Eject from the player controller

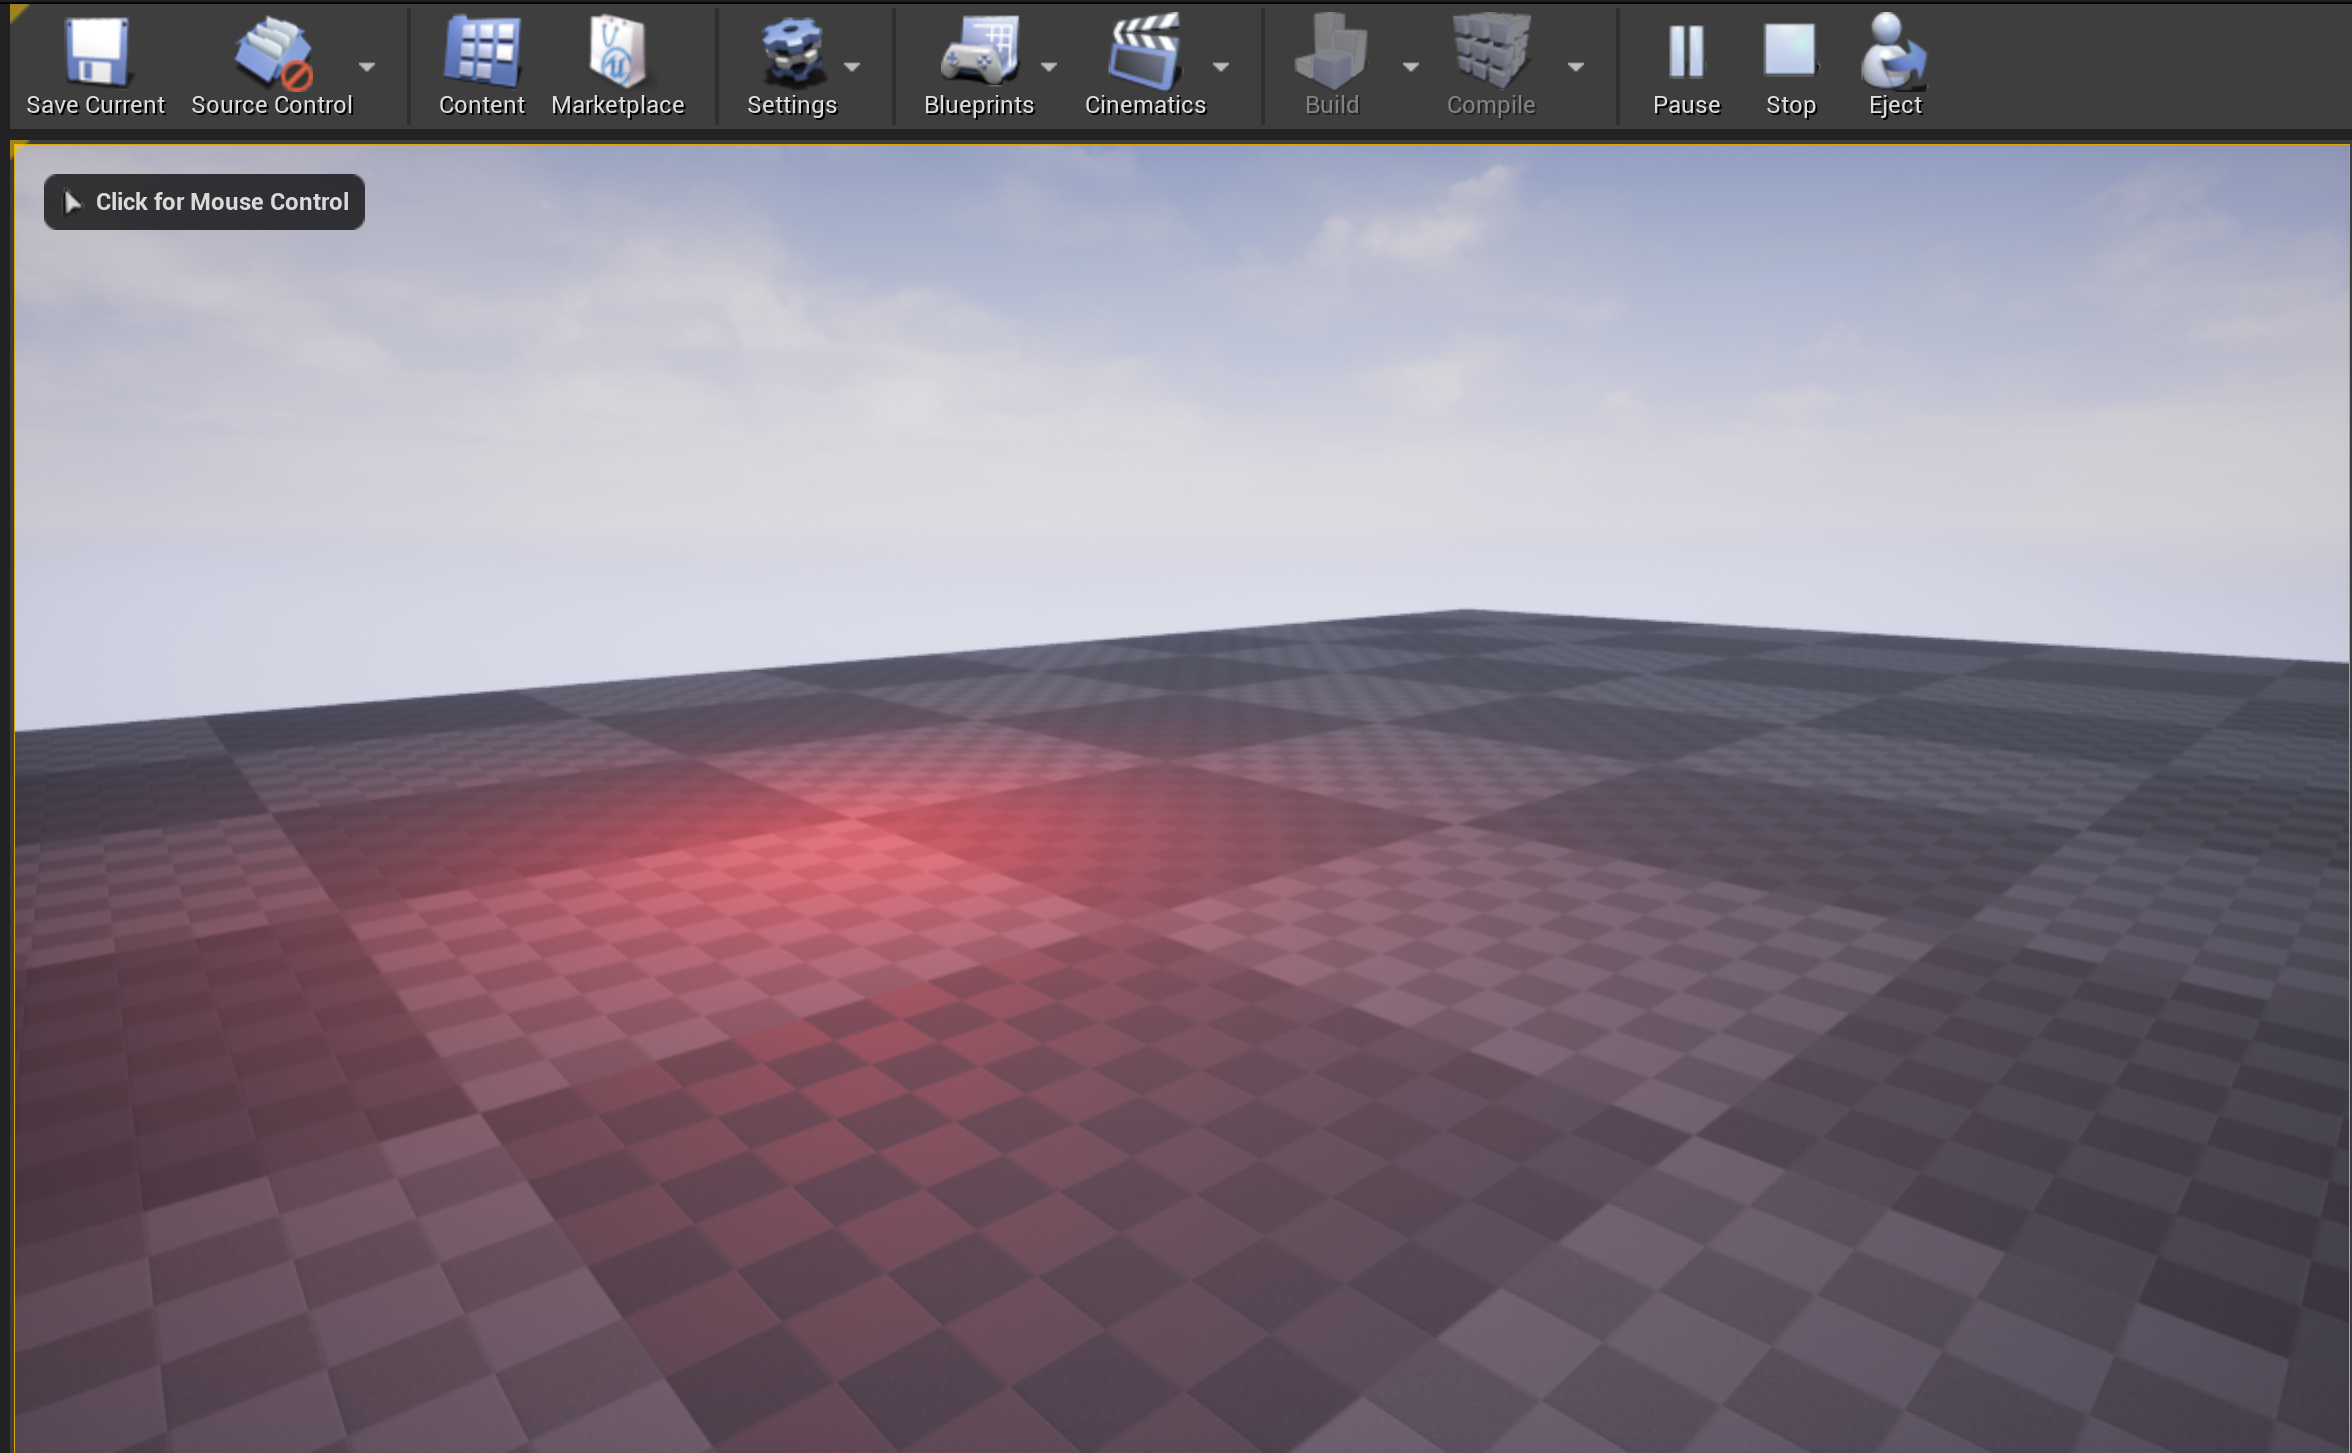pyautogui.click(x=1895, y=67)
